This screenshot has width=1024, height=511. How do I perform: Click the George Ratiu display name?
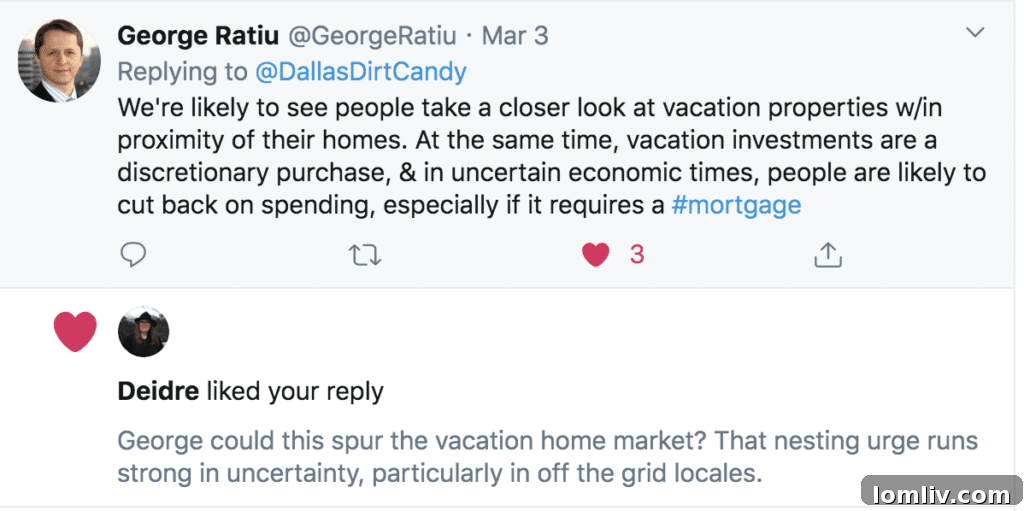coord(198,36)
